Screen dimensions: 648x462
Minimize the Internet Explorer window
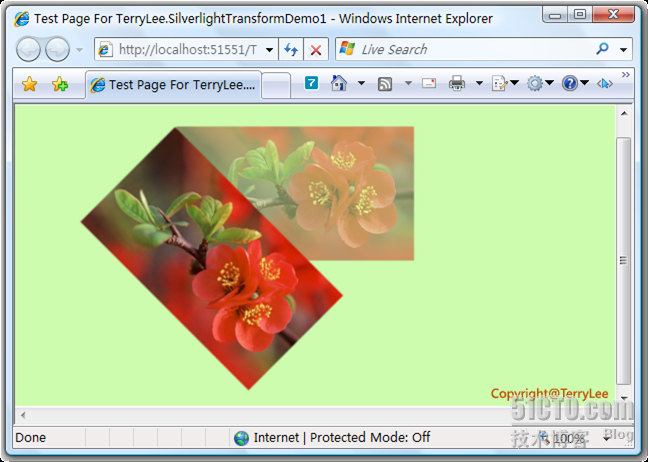(555, 16)
